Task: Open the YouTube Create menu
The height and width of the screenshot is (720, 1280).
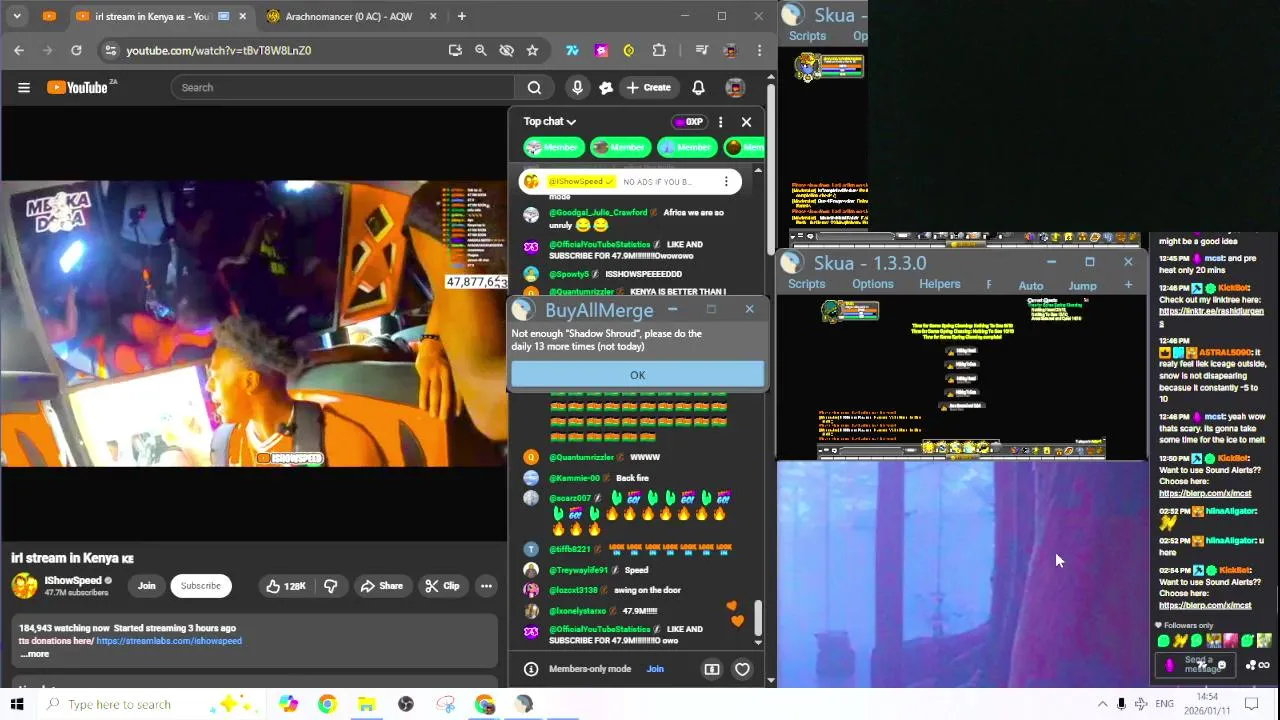Action: (x=648, y=87)
